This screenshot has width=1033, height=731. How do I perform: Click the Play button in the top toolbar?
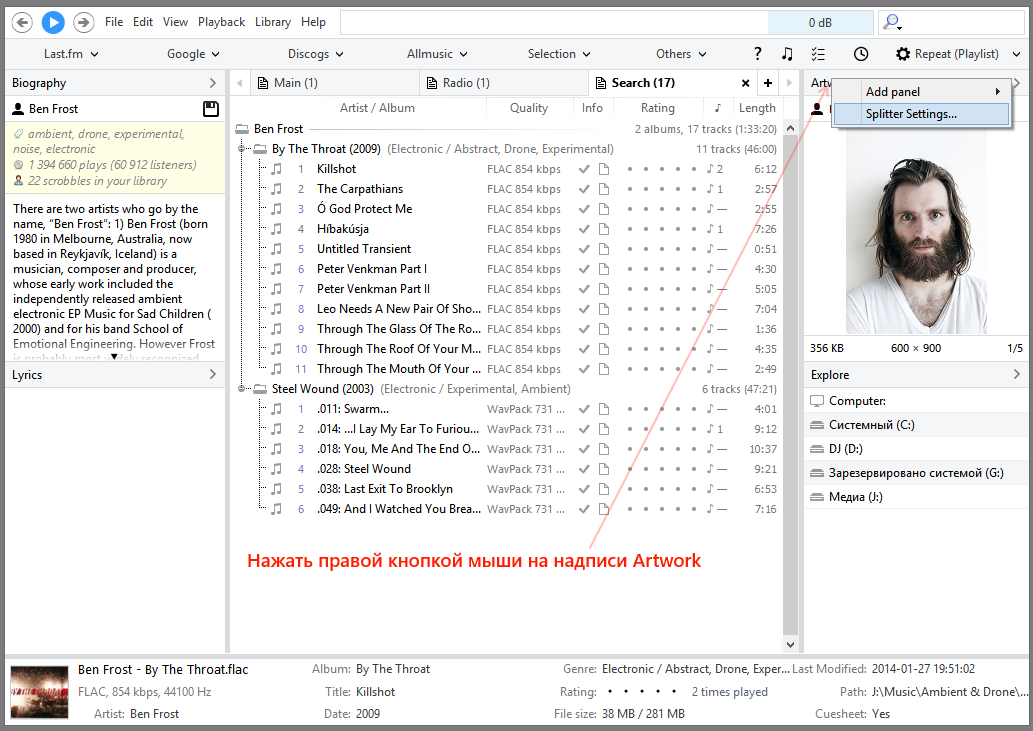53,22
